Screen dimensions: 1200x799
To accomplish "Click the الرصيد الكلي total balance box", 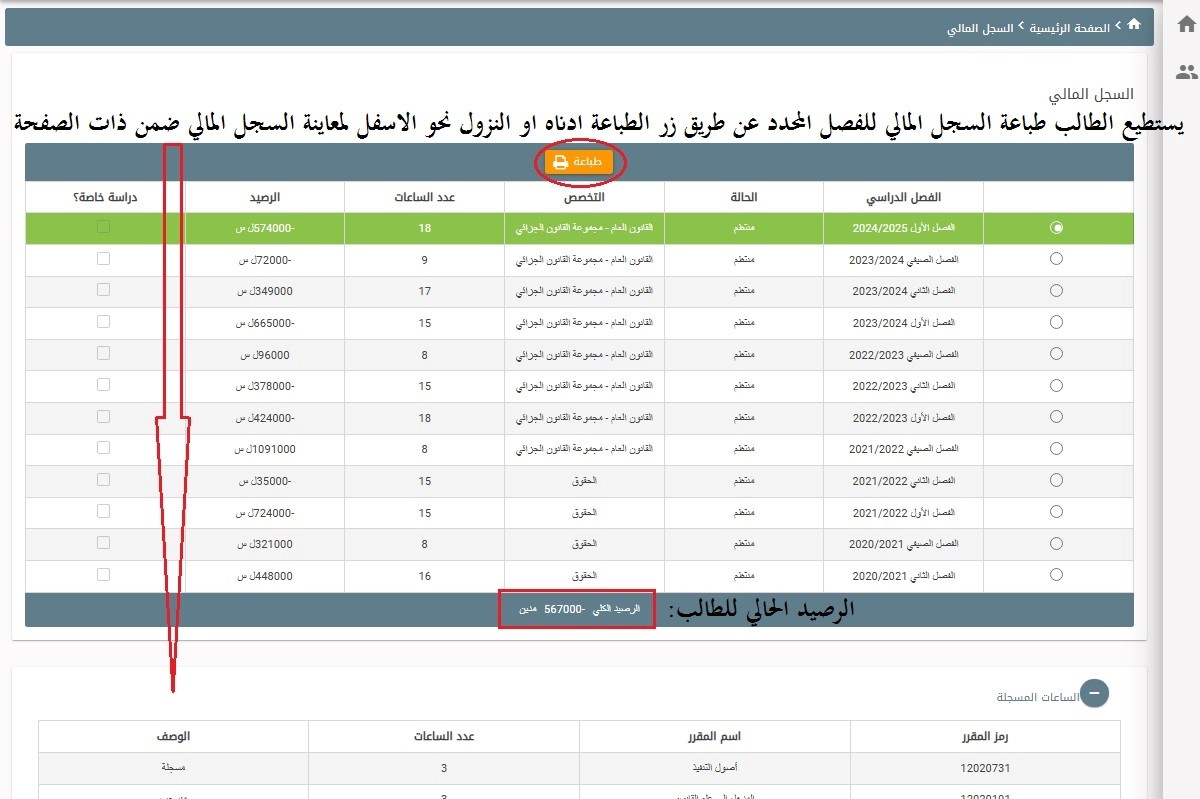I will [x=580, y=609].
